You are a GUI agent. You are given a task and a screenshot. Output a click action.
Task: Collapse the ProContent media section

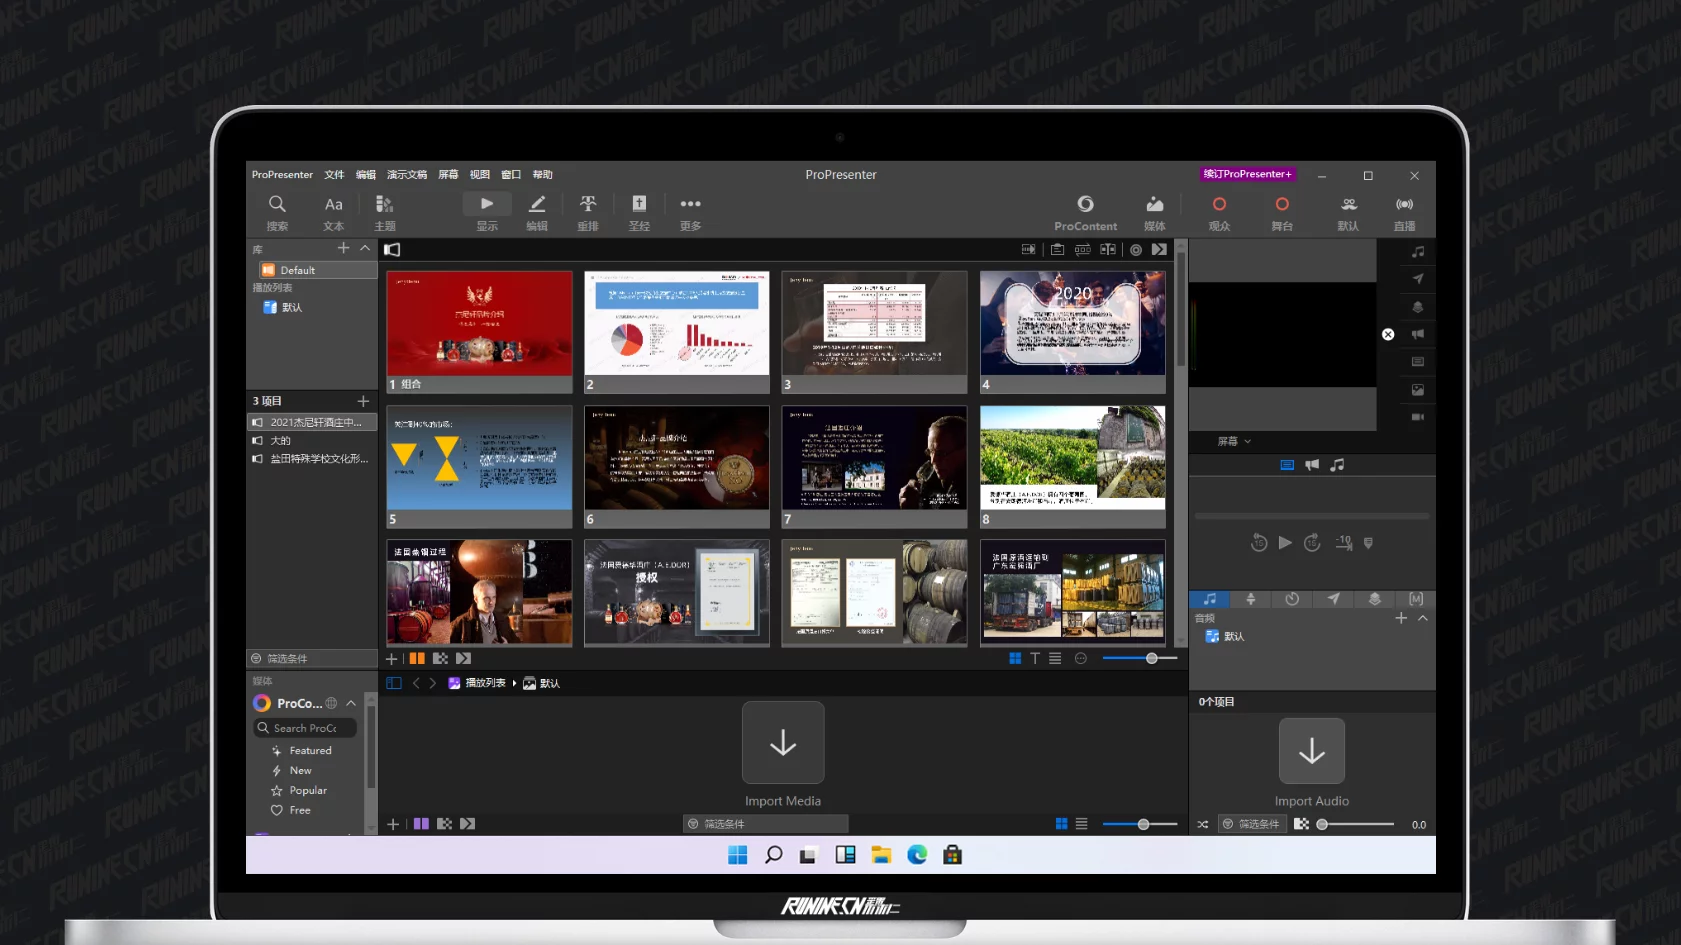(x=351, y=703)
